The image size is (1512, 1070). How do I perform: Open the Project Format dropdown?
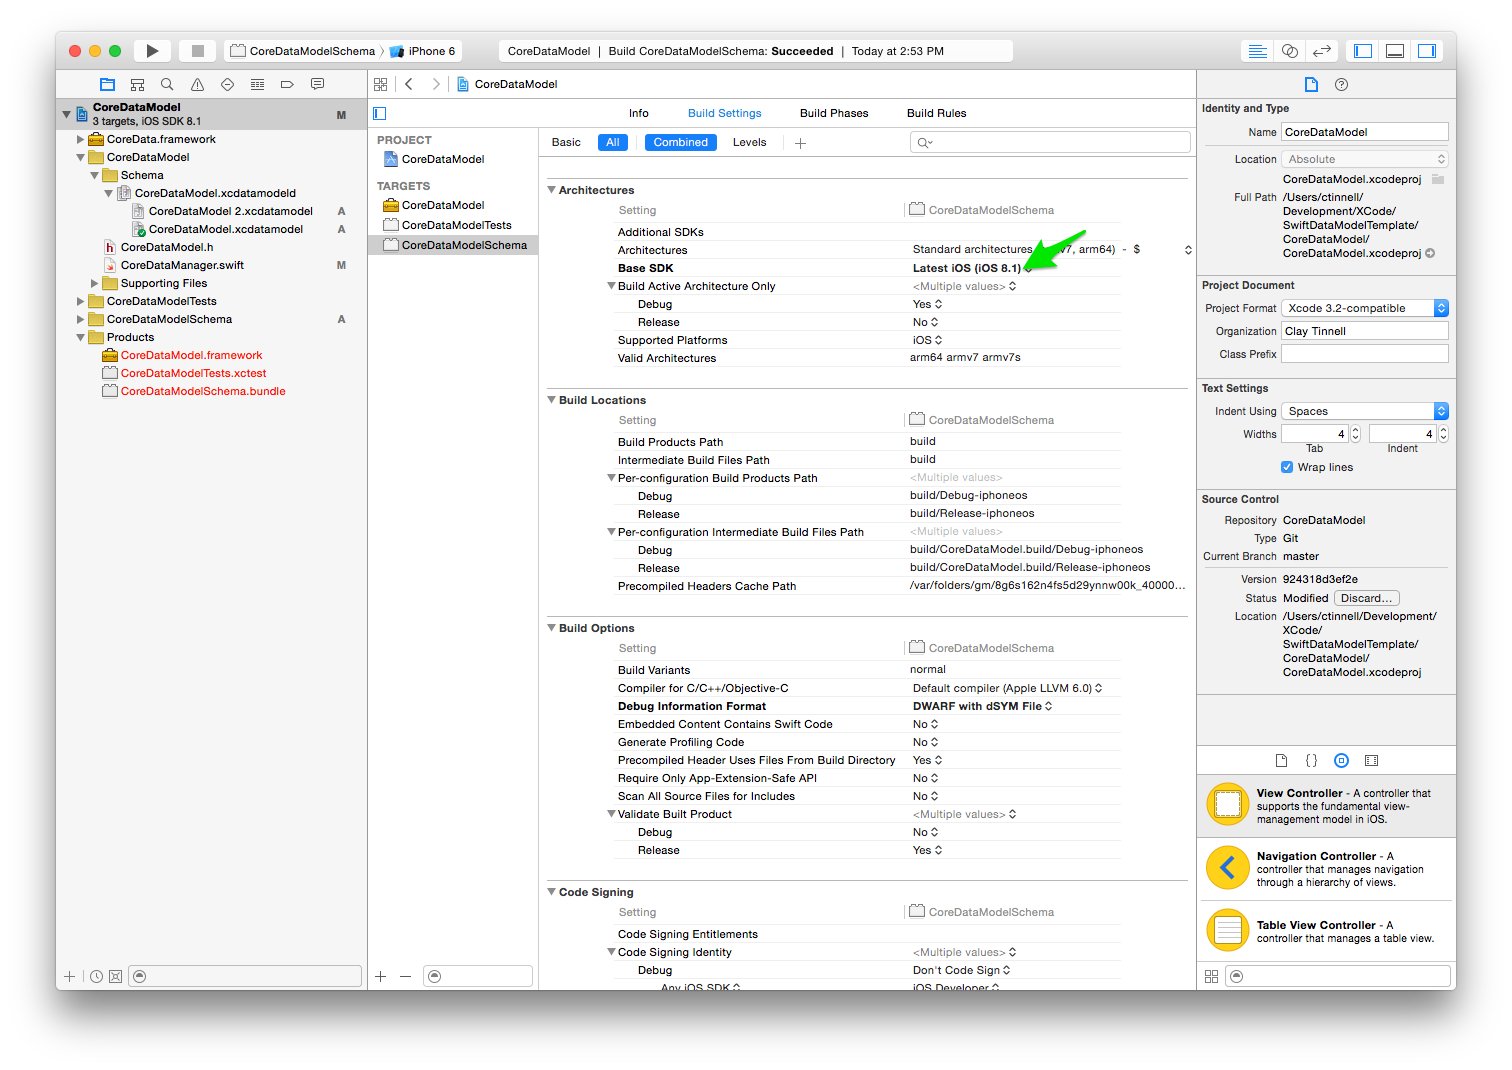click(1365, 308)
